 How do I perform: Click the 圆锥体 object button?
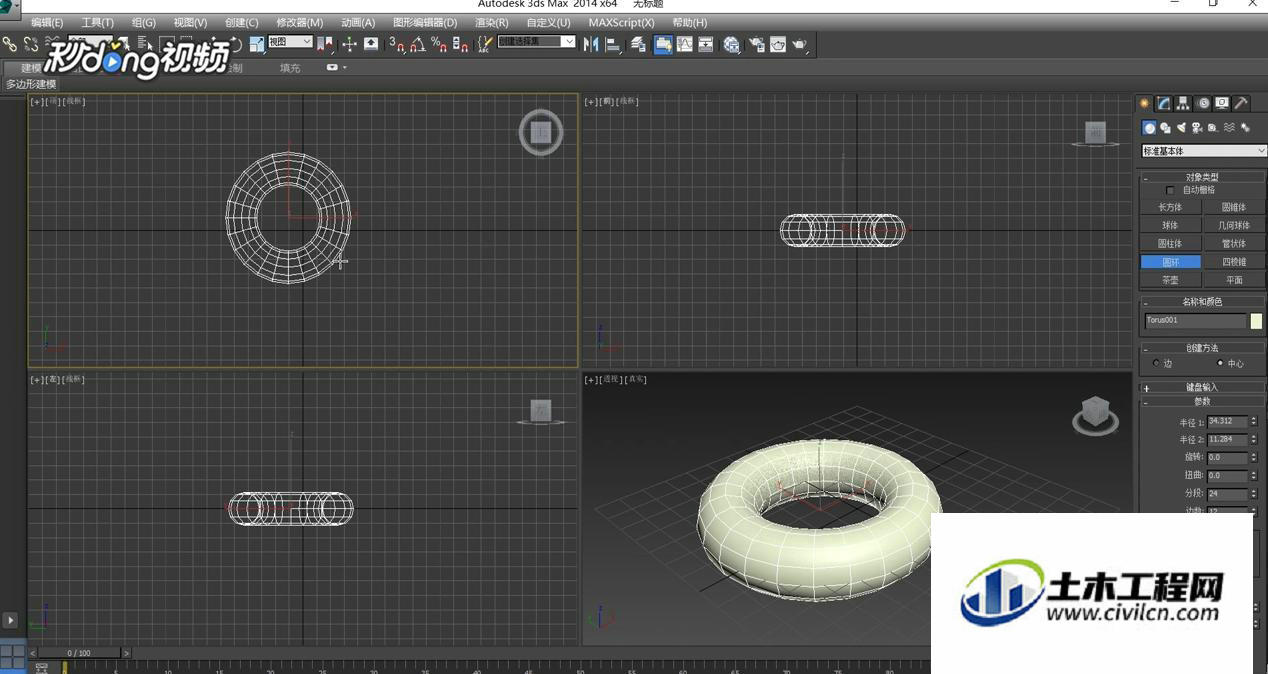click(1234, 207)
